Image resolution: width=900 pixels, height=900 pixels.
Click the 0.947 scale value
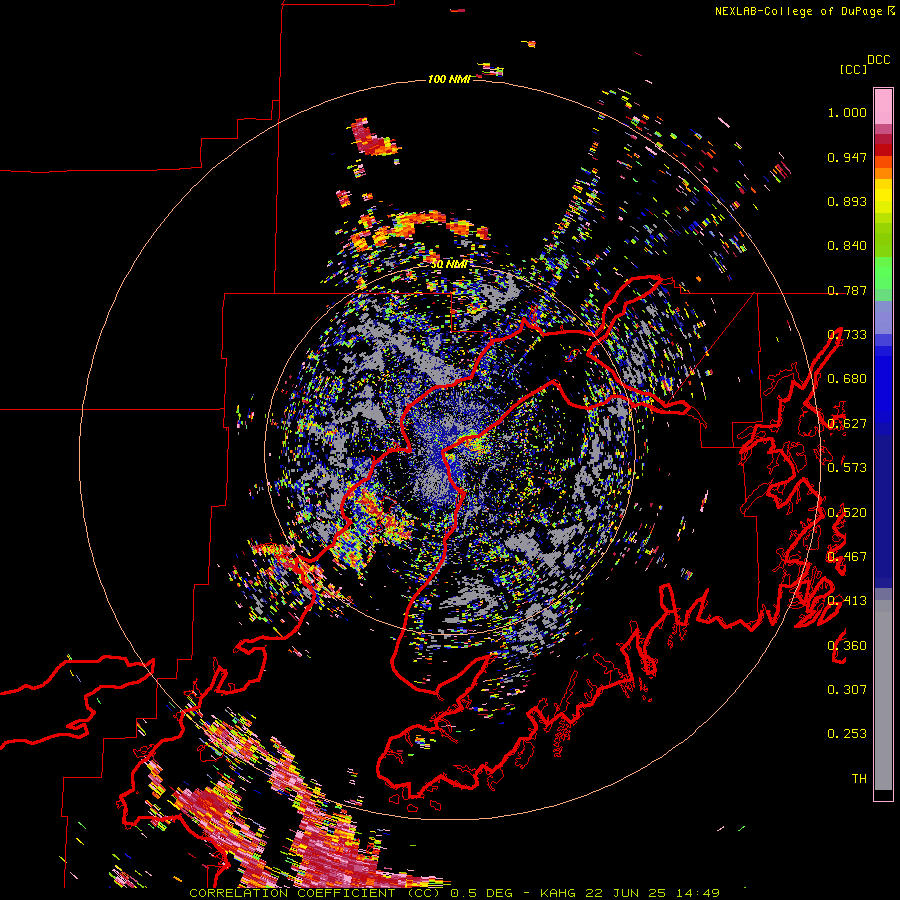point(847,157)
